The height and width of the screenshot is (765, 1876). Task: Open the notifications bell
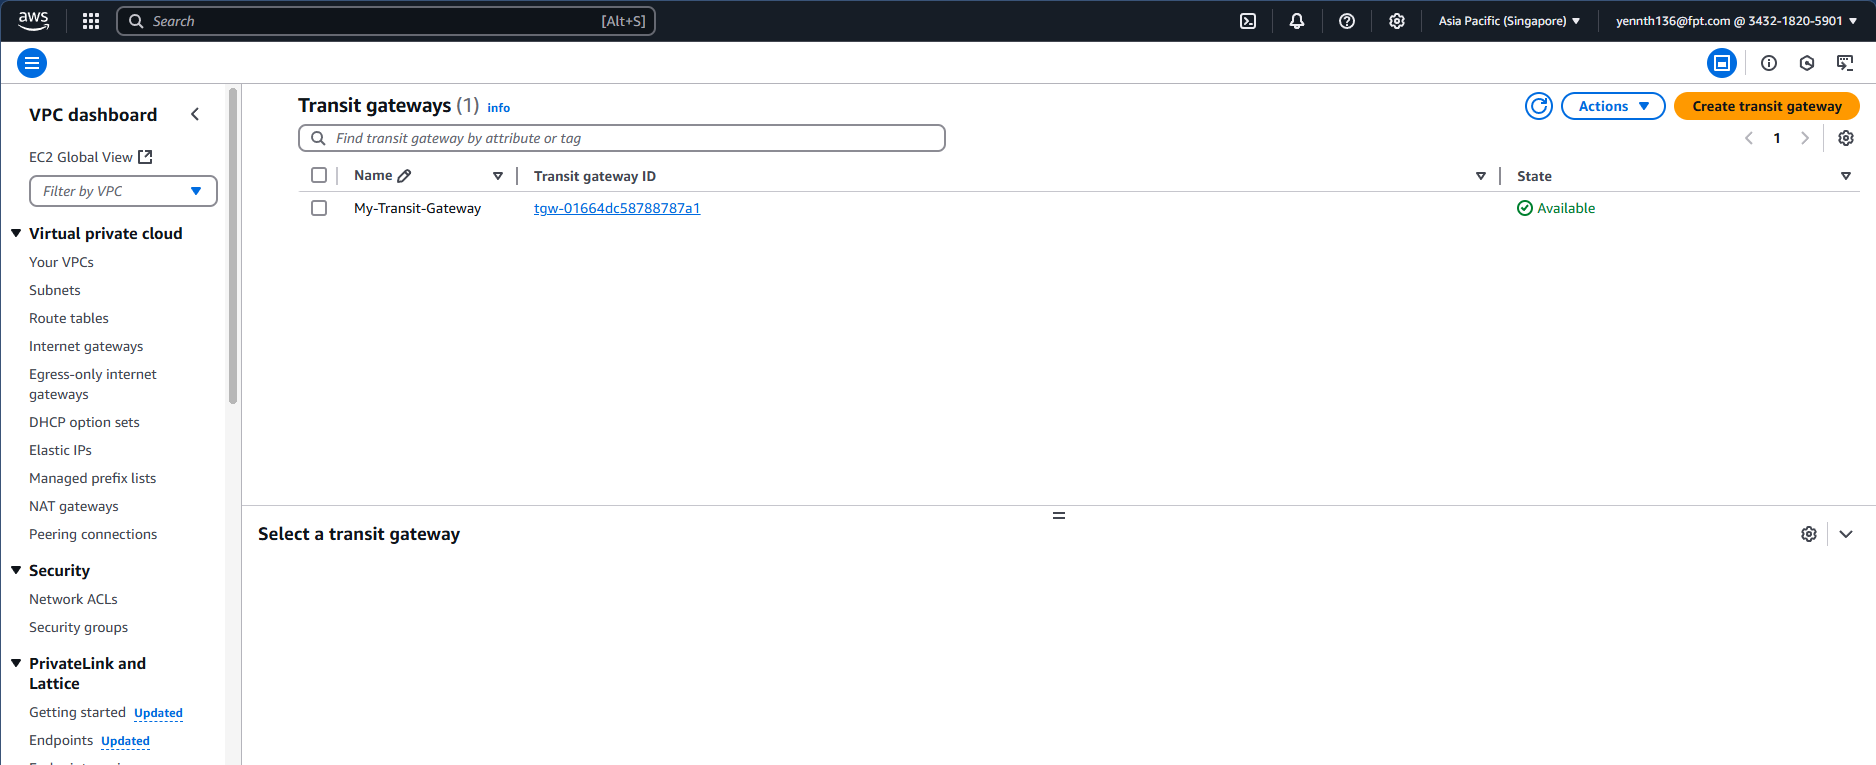pos(1297,21)
